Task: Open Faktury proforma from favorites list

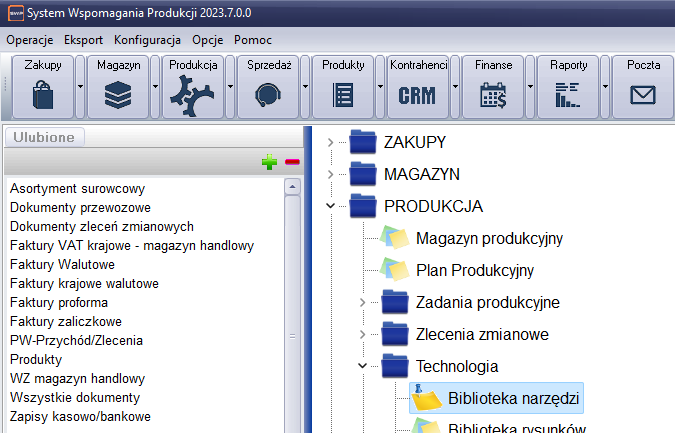Action: (59, 302)
